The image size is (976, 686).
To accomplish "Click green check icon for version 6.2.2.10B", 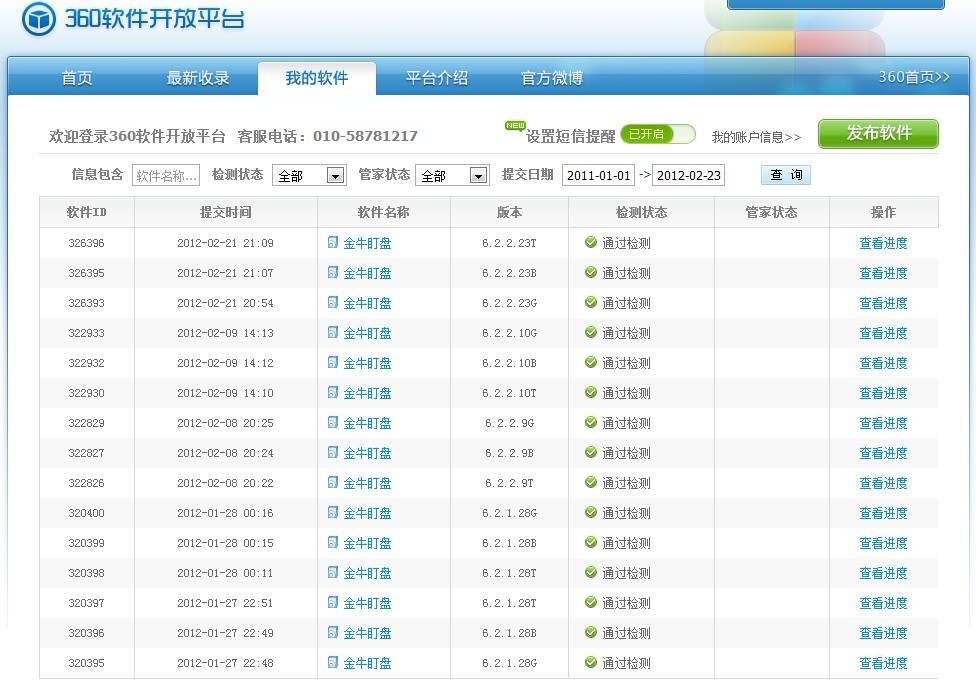I will (591, 362).
